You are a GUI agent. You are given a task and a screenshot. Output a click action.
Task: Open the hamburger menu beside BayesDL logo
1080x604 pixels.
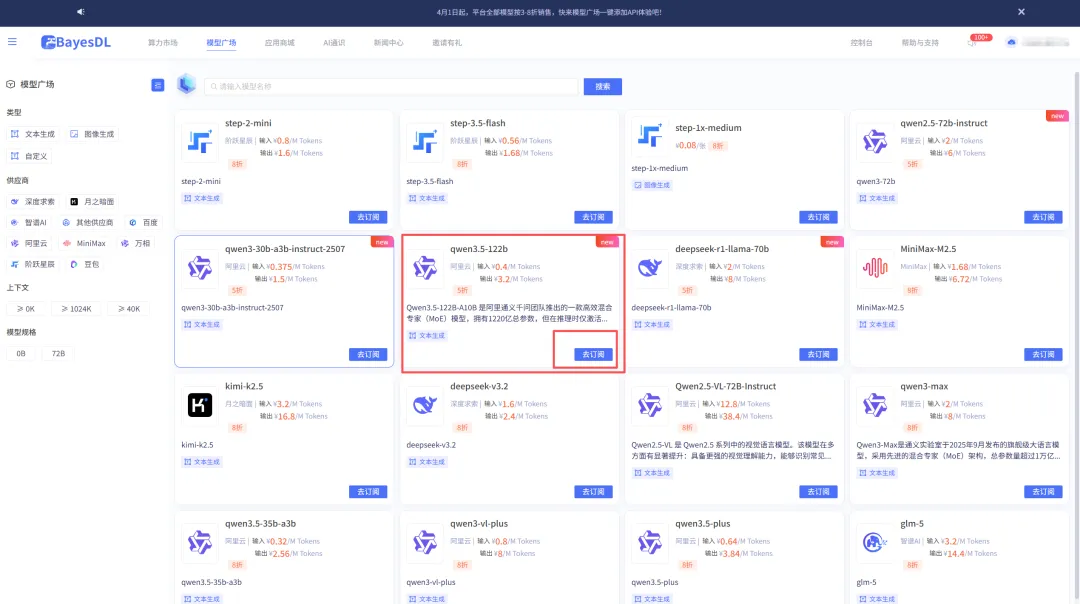(12, 42)
